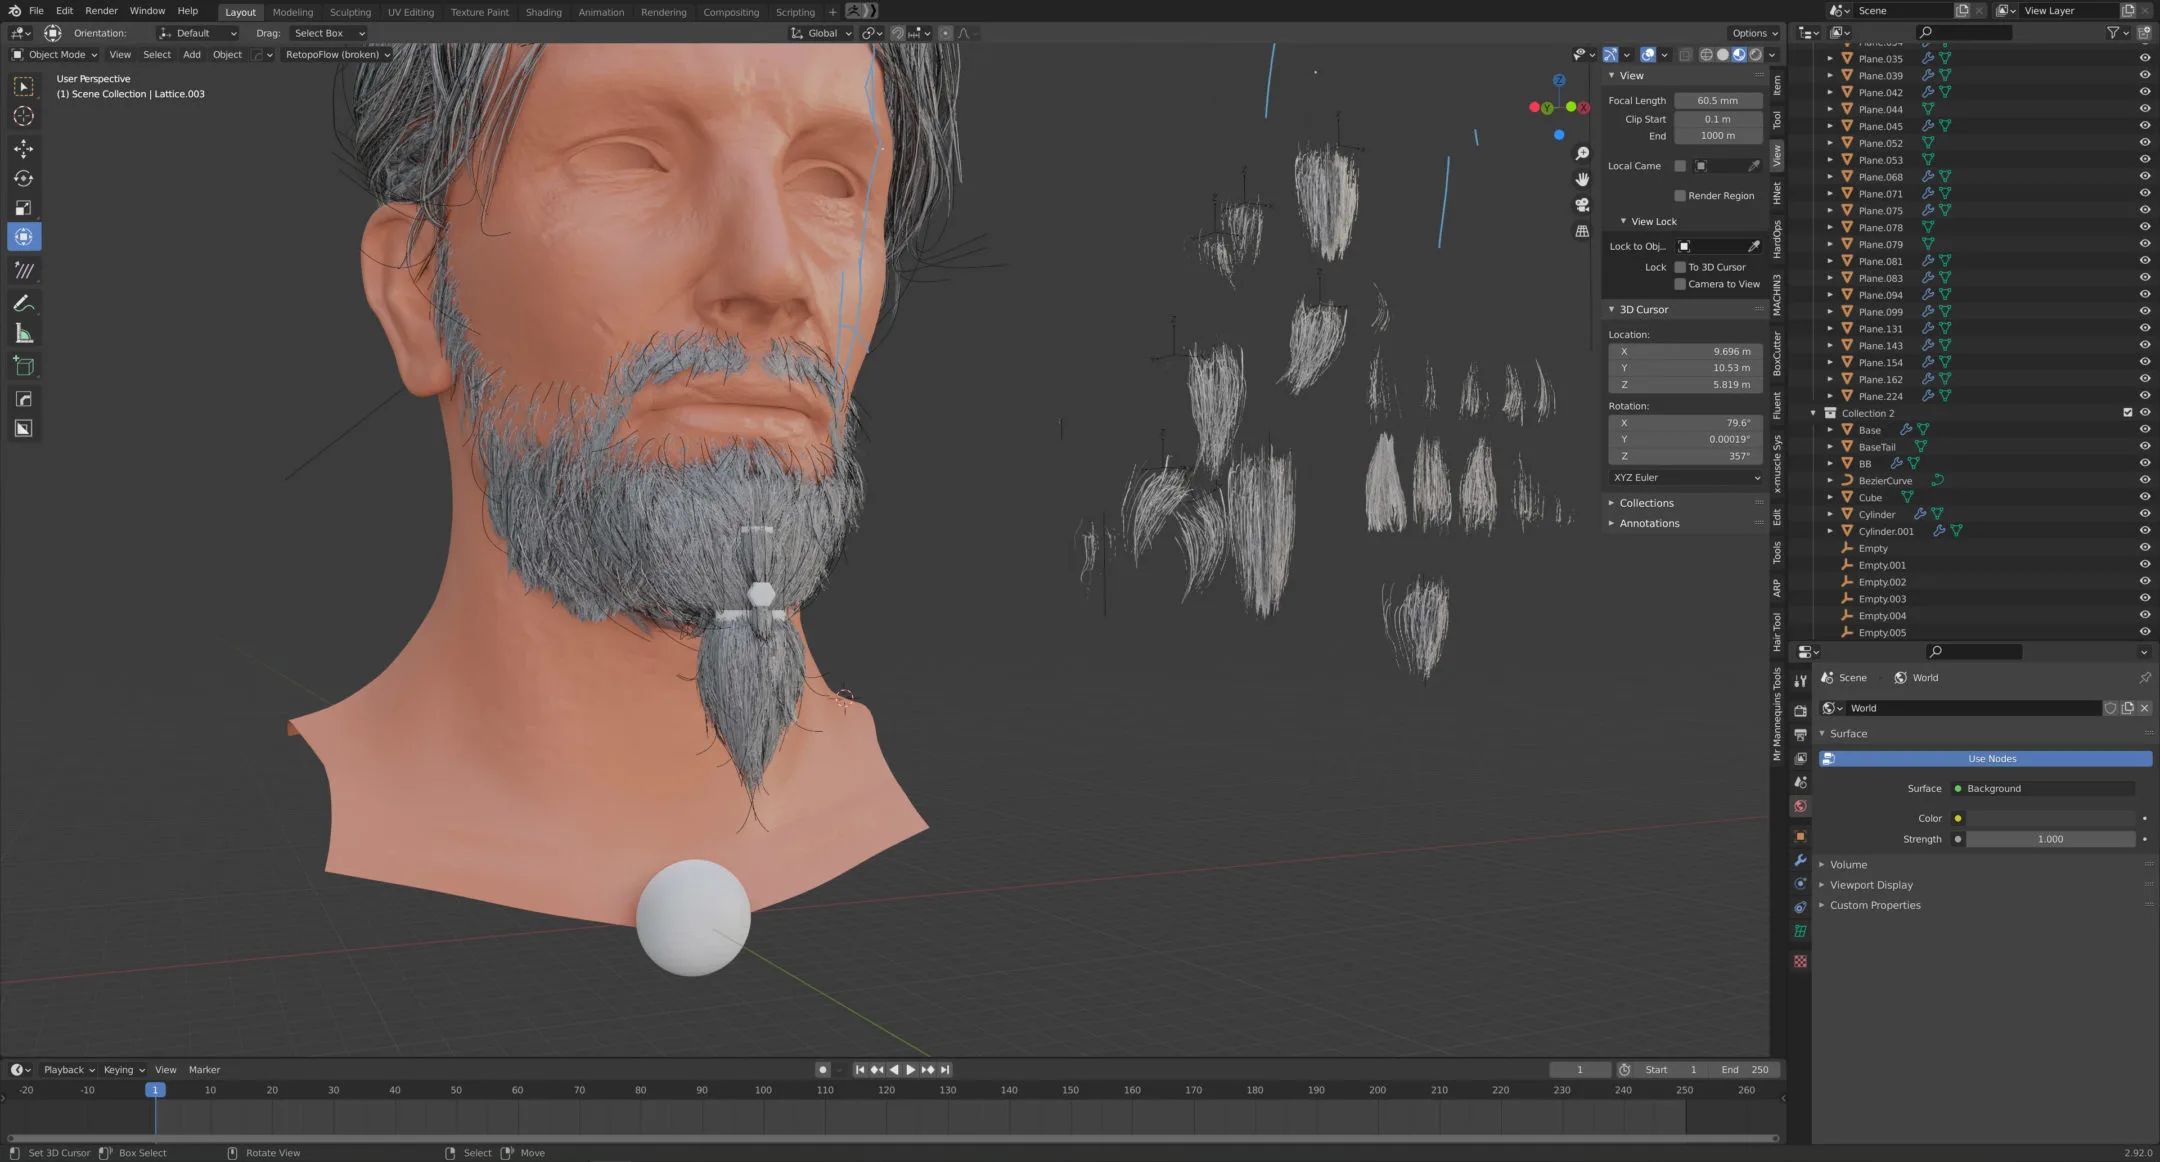2160x1162 pixels.
Task: Click the Add Cube tool icon
Action: (24, 366)
